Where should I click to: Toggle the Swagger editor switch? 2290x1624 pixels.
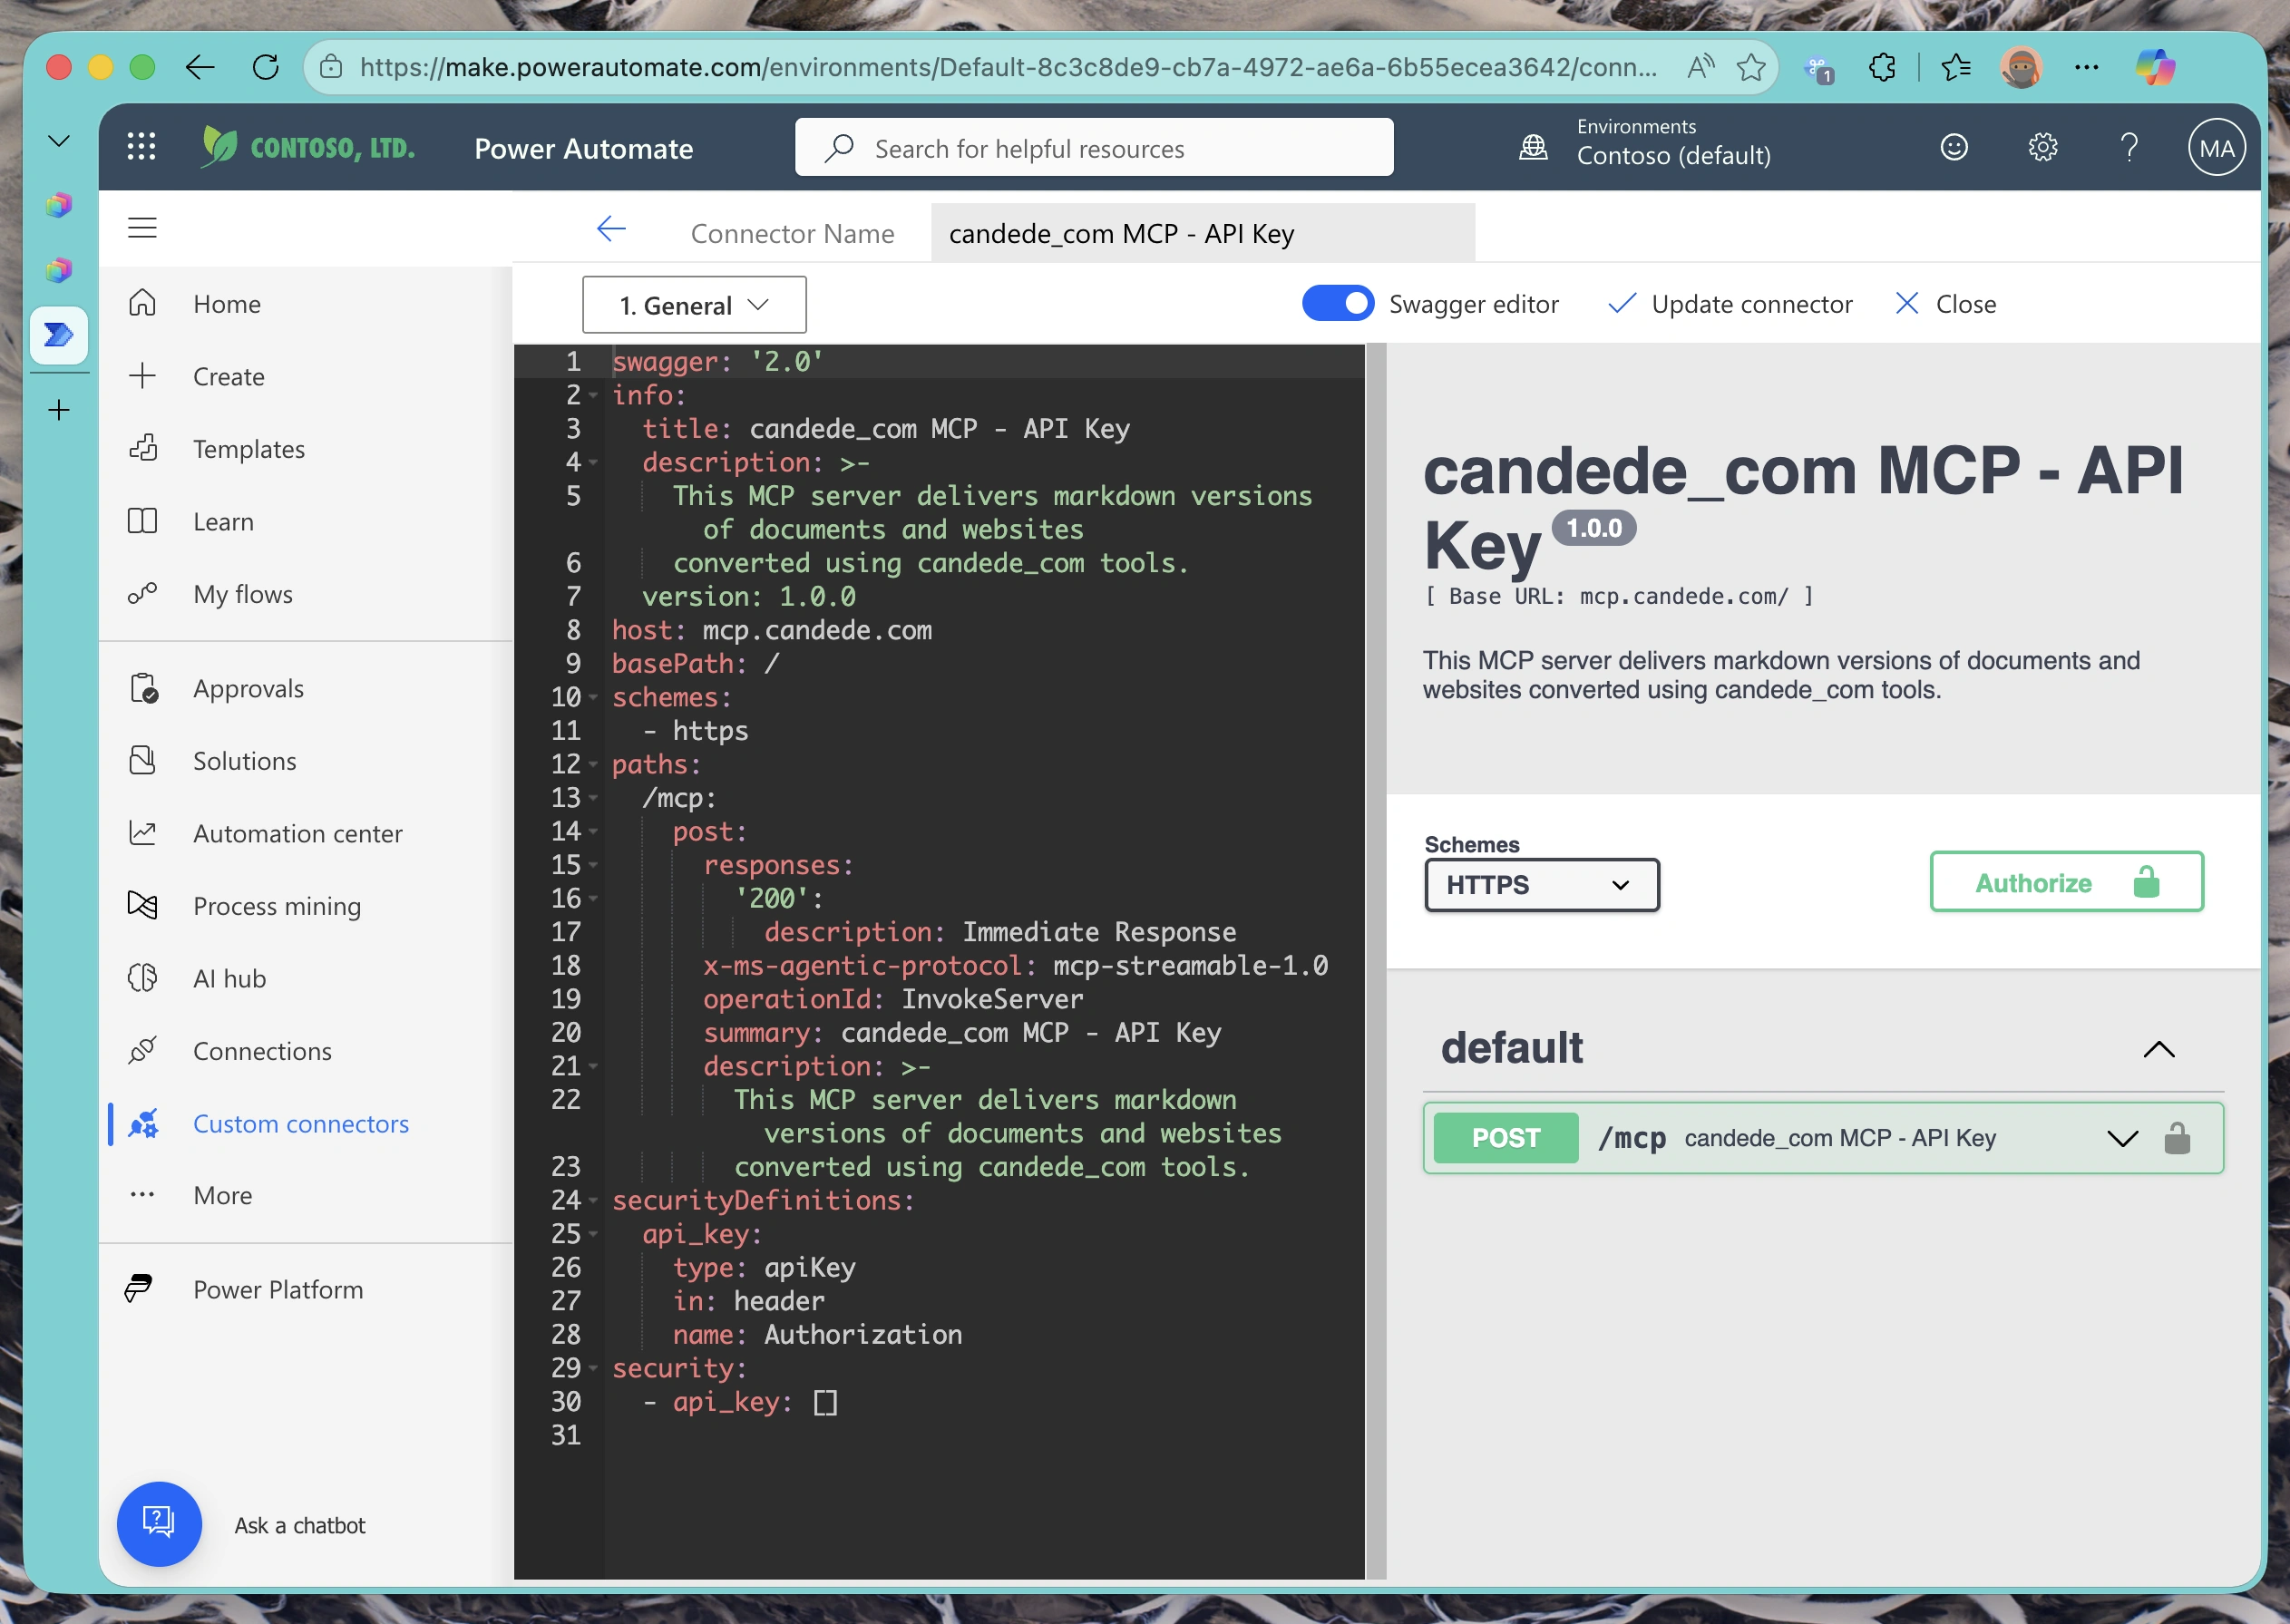coord(1337,303)
